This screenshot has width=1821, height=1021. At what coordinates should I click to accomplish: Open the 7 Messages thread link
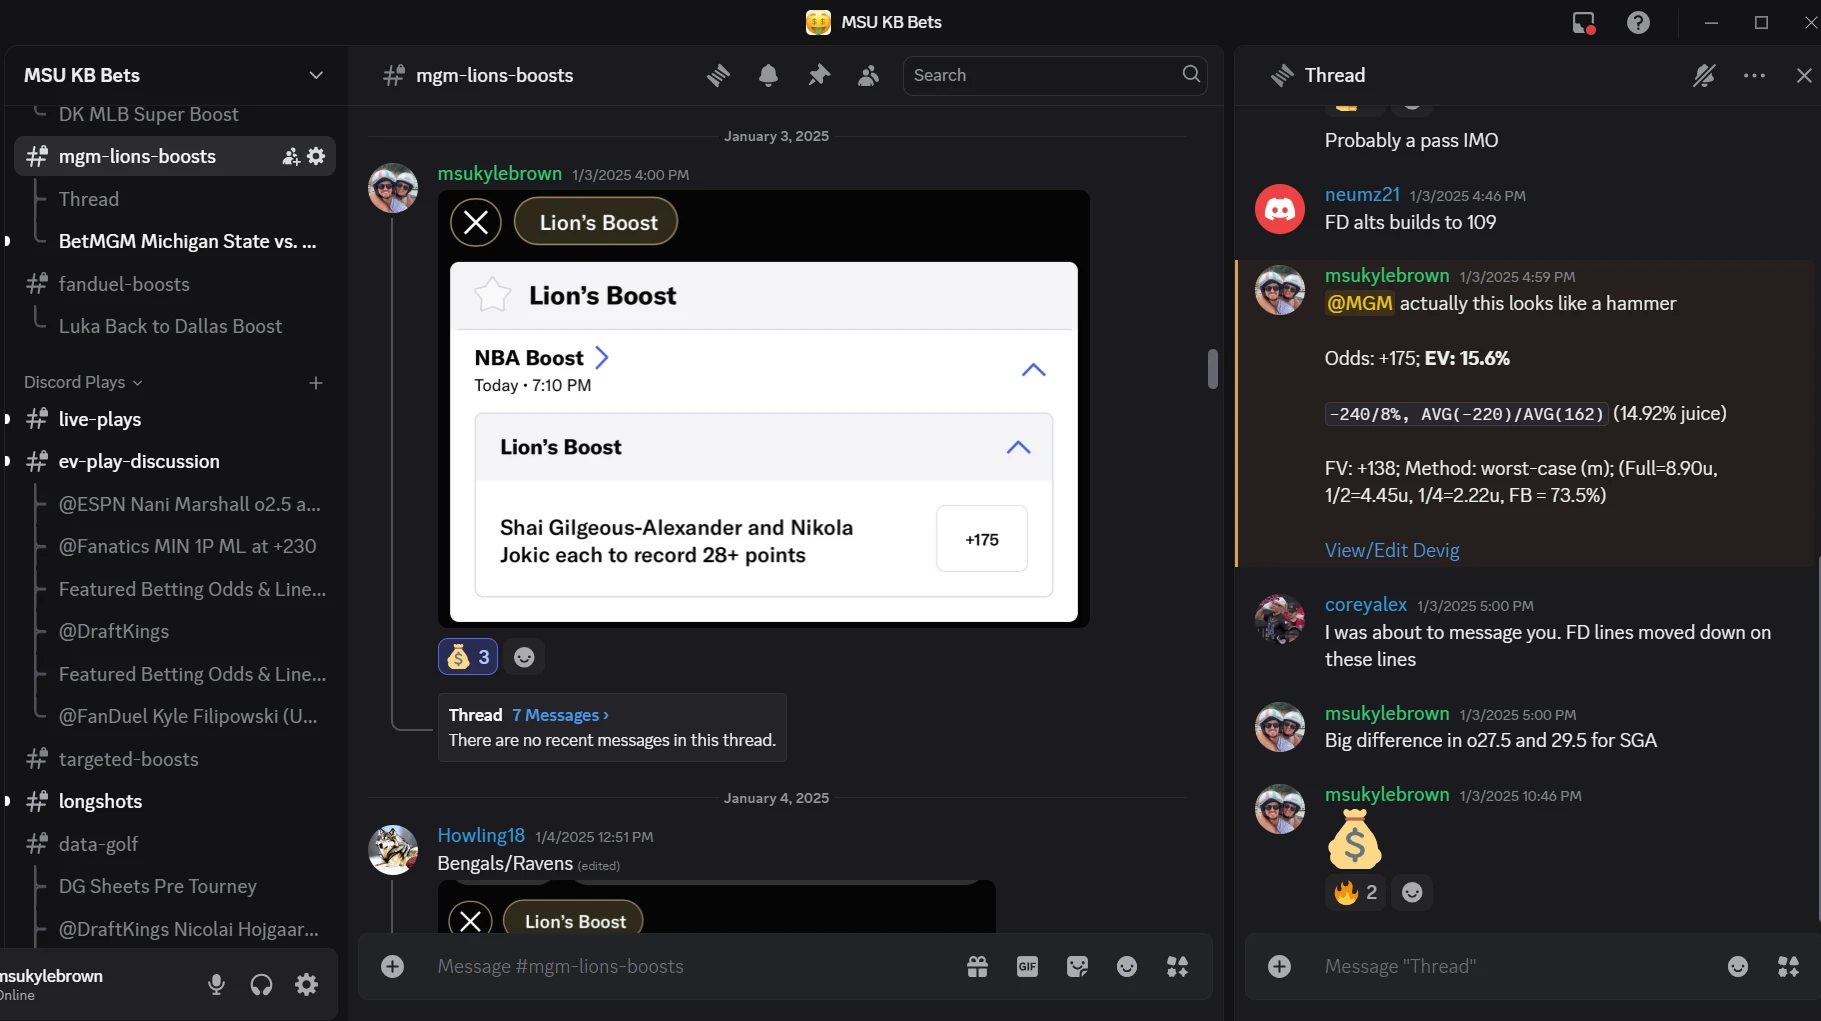coord(560,715)
